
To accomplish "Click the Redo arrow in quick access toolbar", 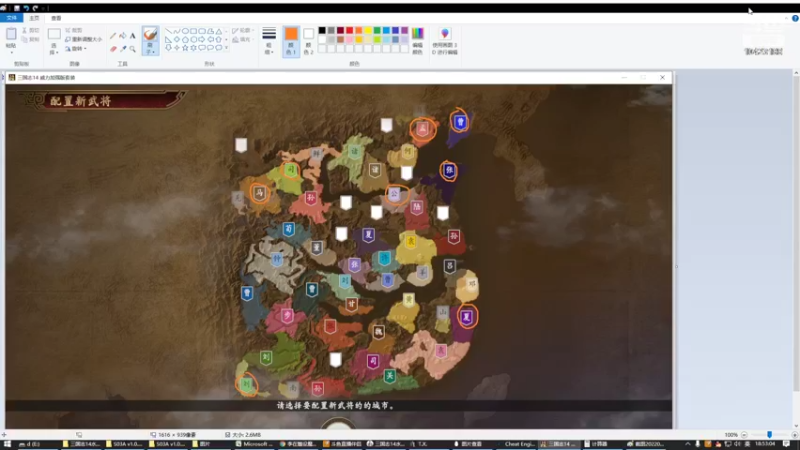I will (x=35, y=8).
